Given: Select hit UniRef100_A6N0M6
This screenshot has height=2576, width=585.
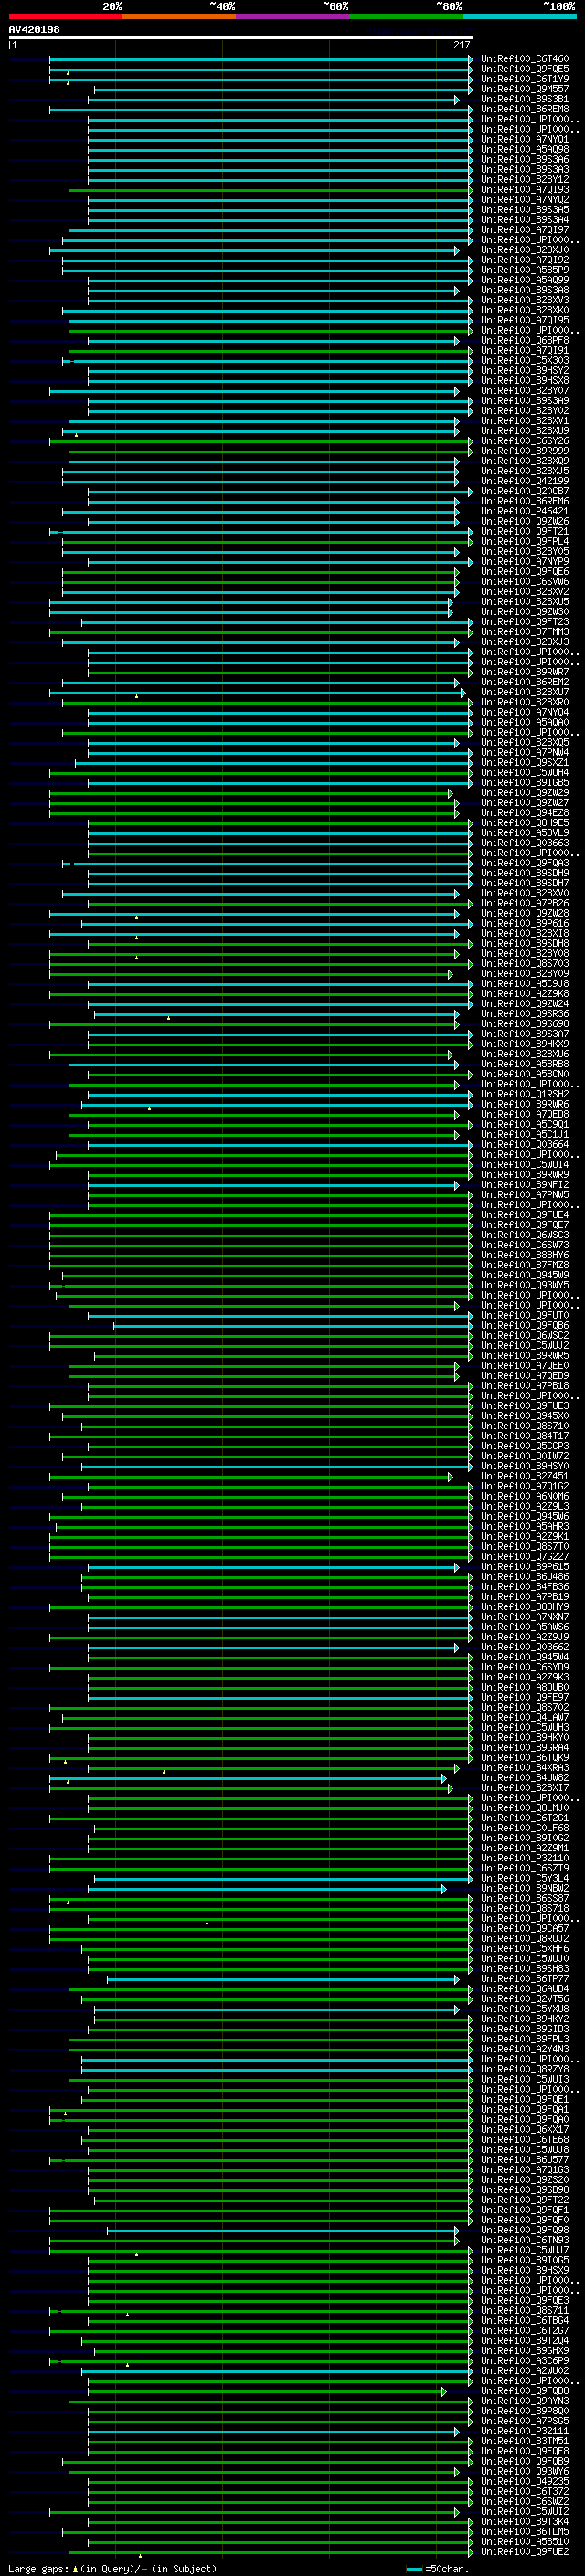Looking at the screenshot, I should [x=525, y=1496].
